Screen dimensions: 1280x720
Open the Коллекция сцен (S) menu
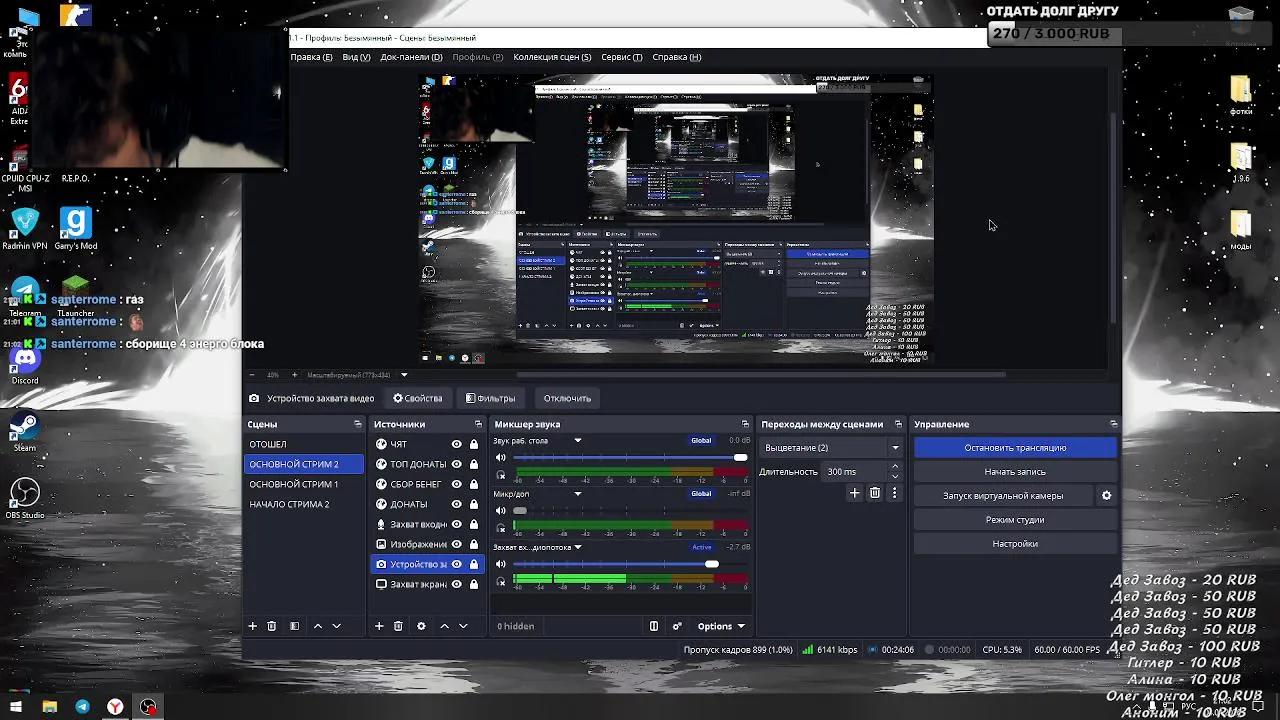point(552,57)
